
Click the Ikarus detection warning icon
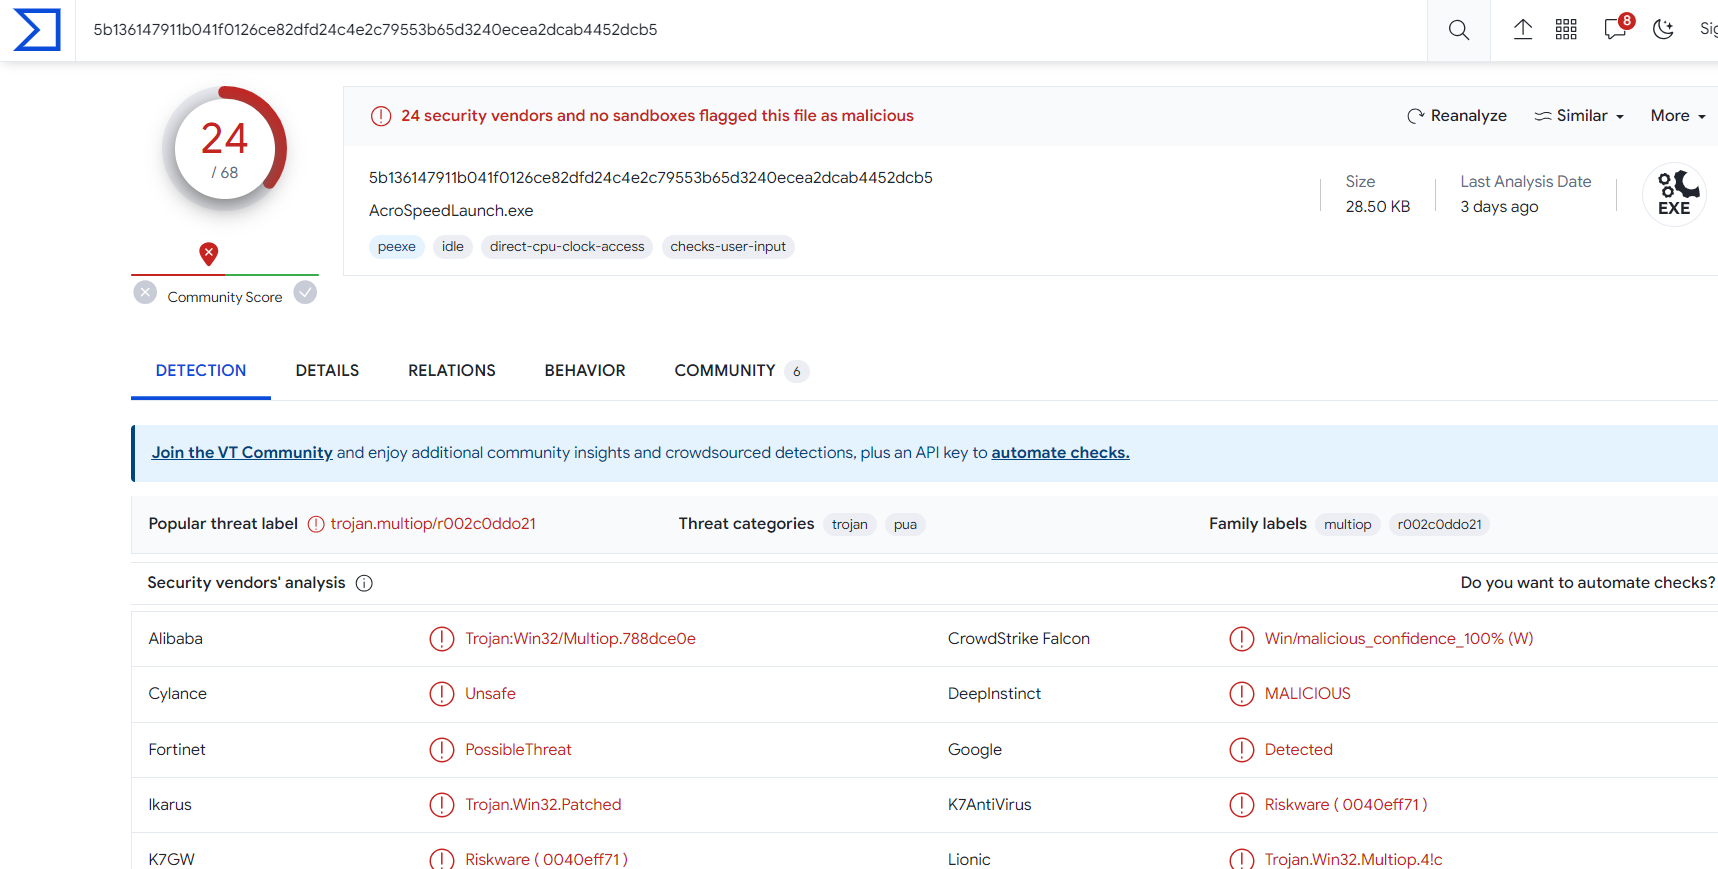pyautogui.click(x=442, y=805)
